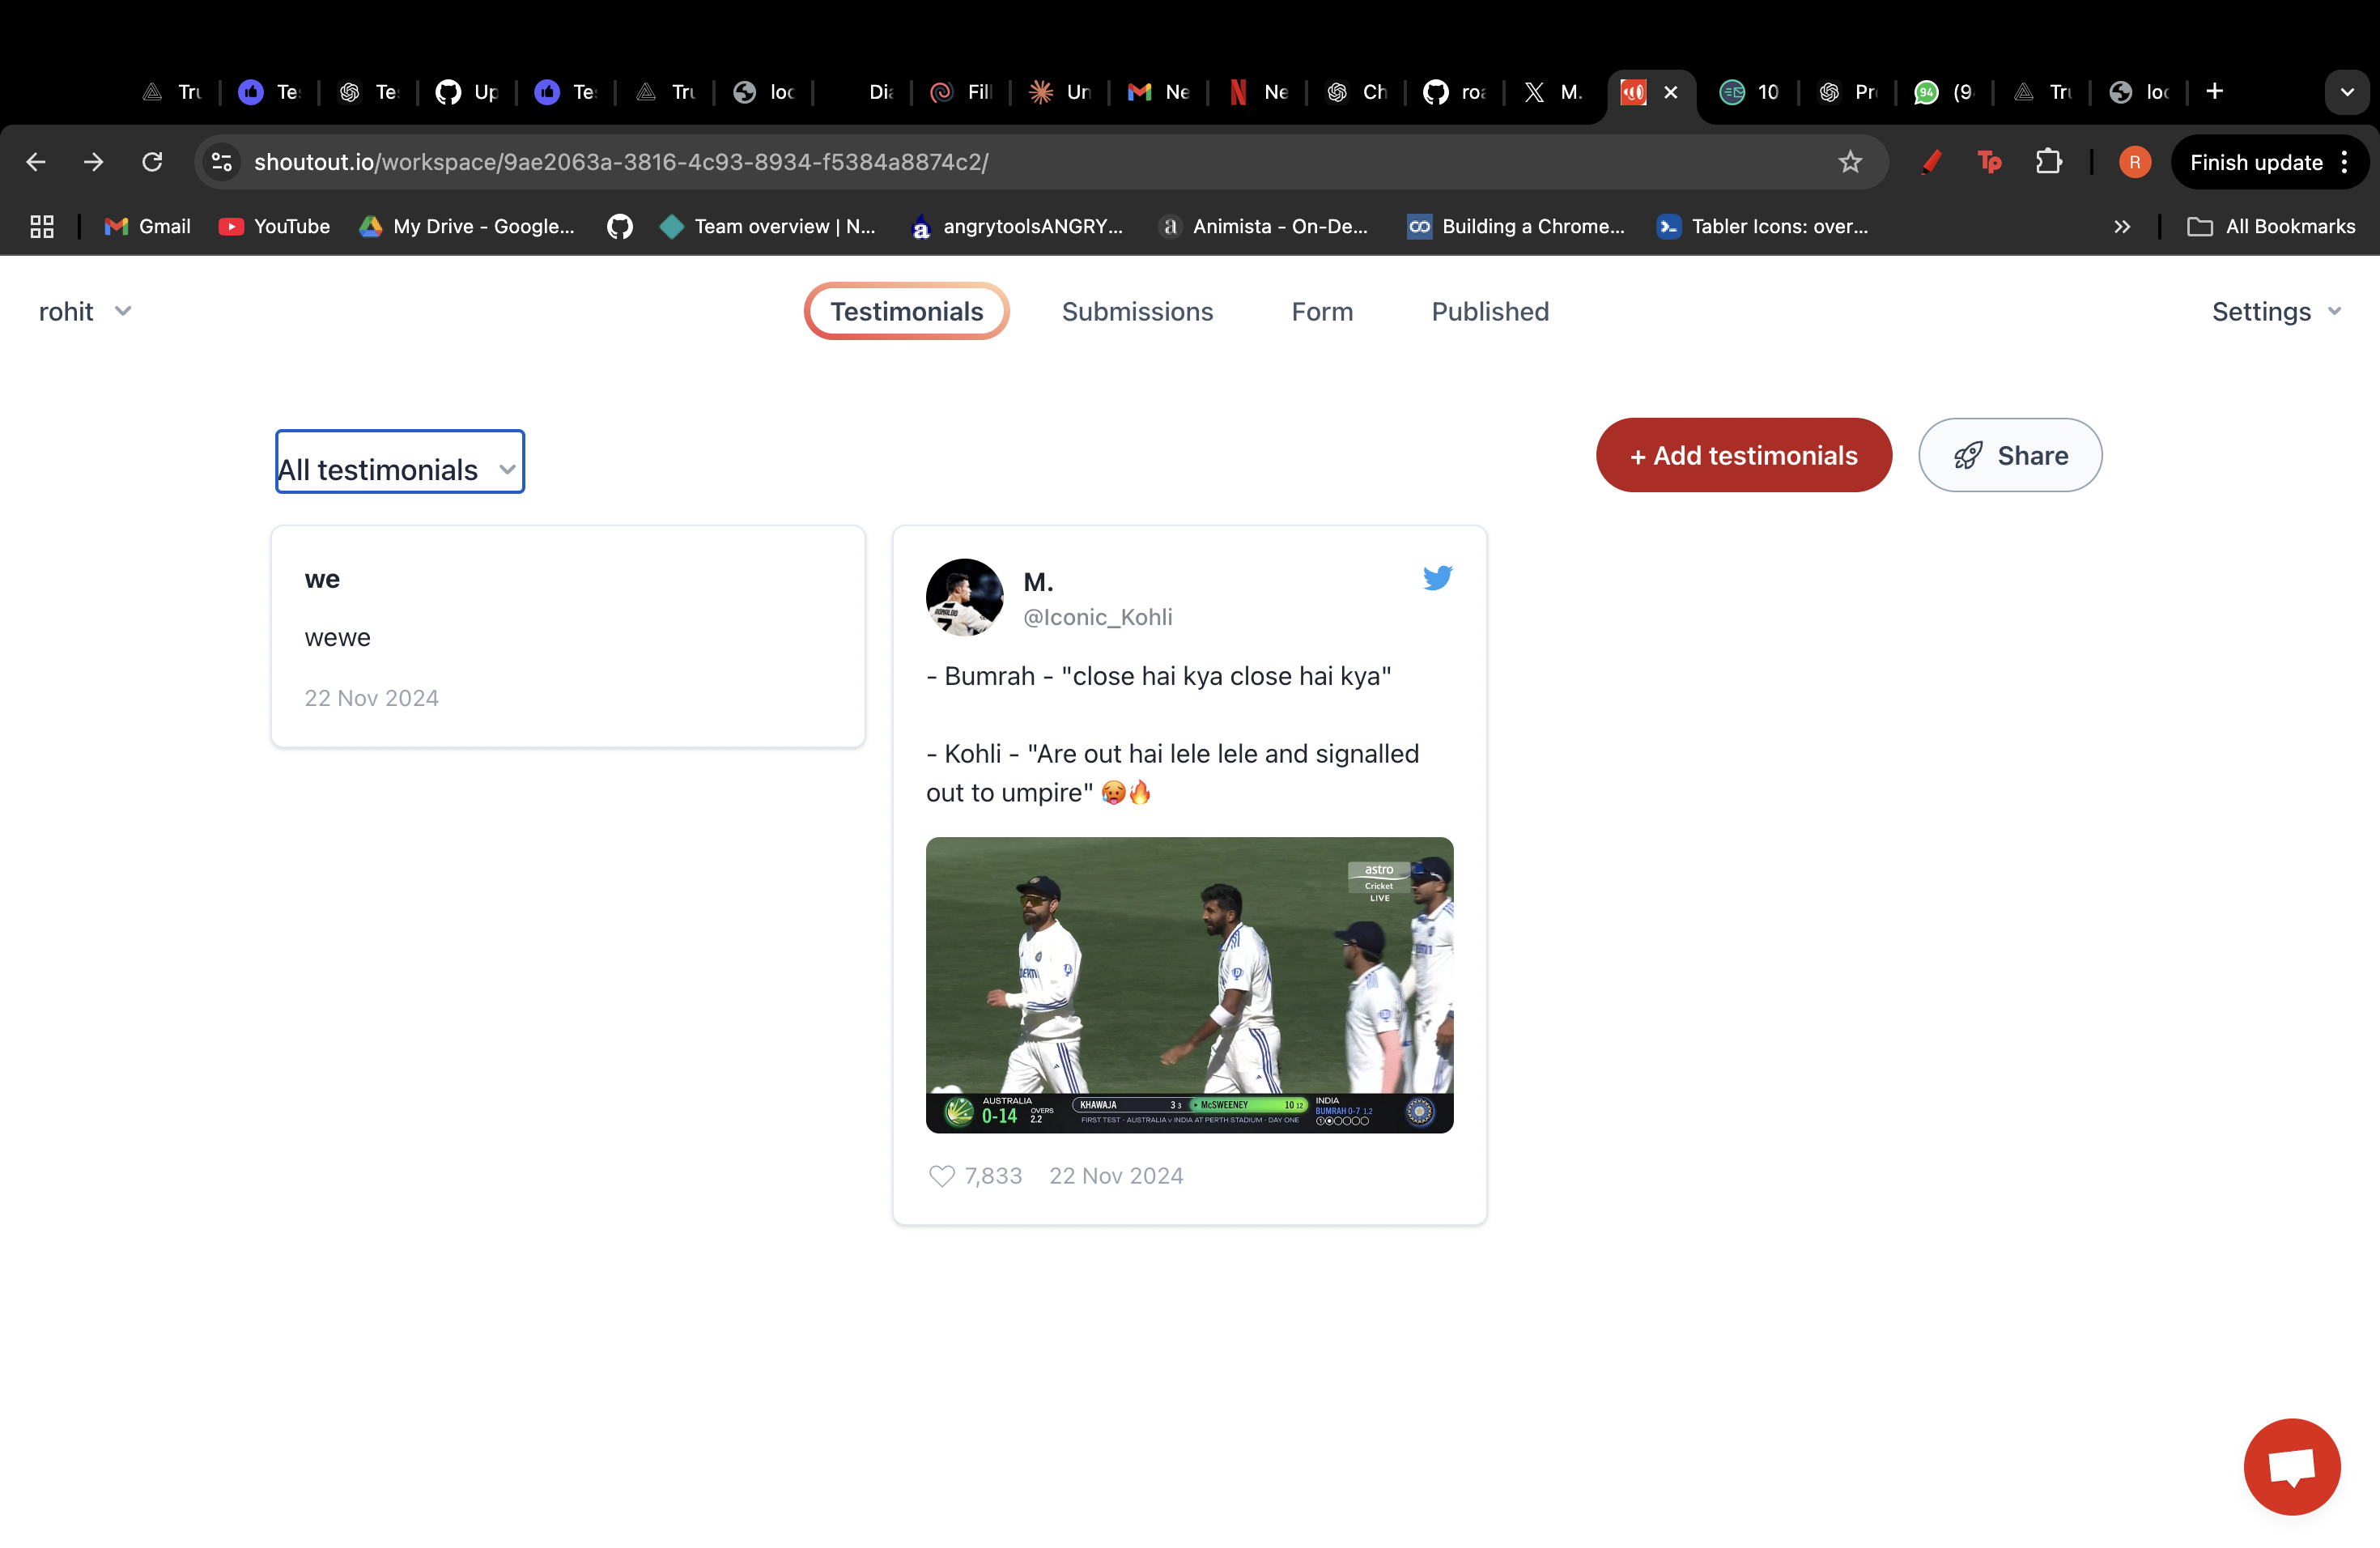Switch to the X tab labeled M.
The height and width of the screenshot is (1548, 2380).
(x=1553, y=92)
